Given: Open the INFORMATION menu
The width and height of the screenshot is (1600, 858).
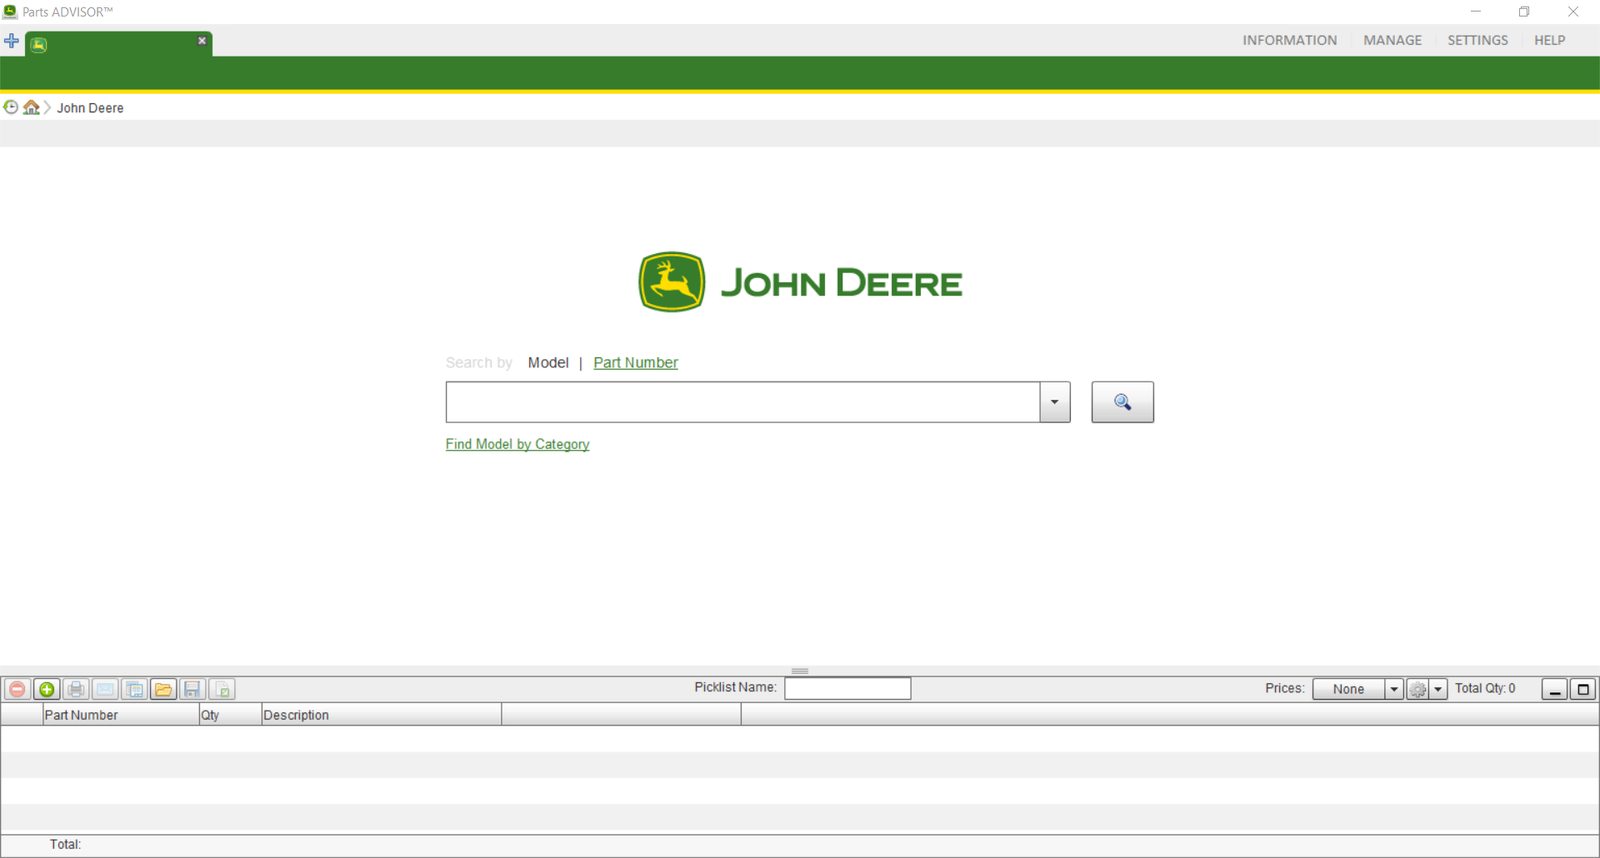Looking at the screenshot, I should pos(1289,40).
